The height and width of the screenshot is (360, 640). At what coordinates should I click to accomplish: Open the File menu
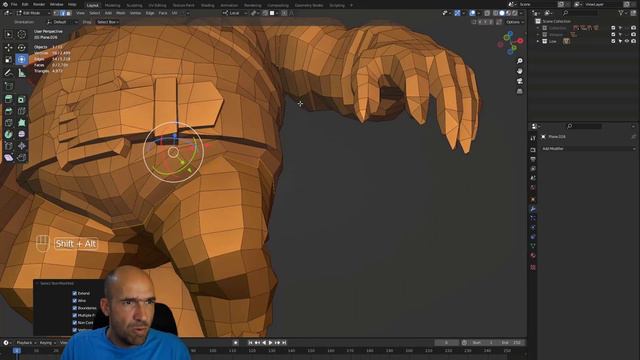pos(14,4)
